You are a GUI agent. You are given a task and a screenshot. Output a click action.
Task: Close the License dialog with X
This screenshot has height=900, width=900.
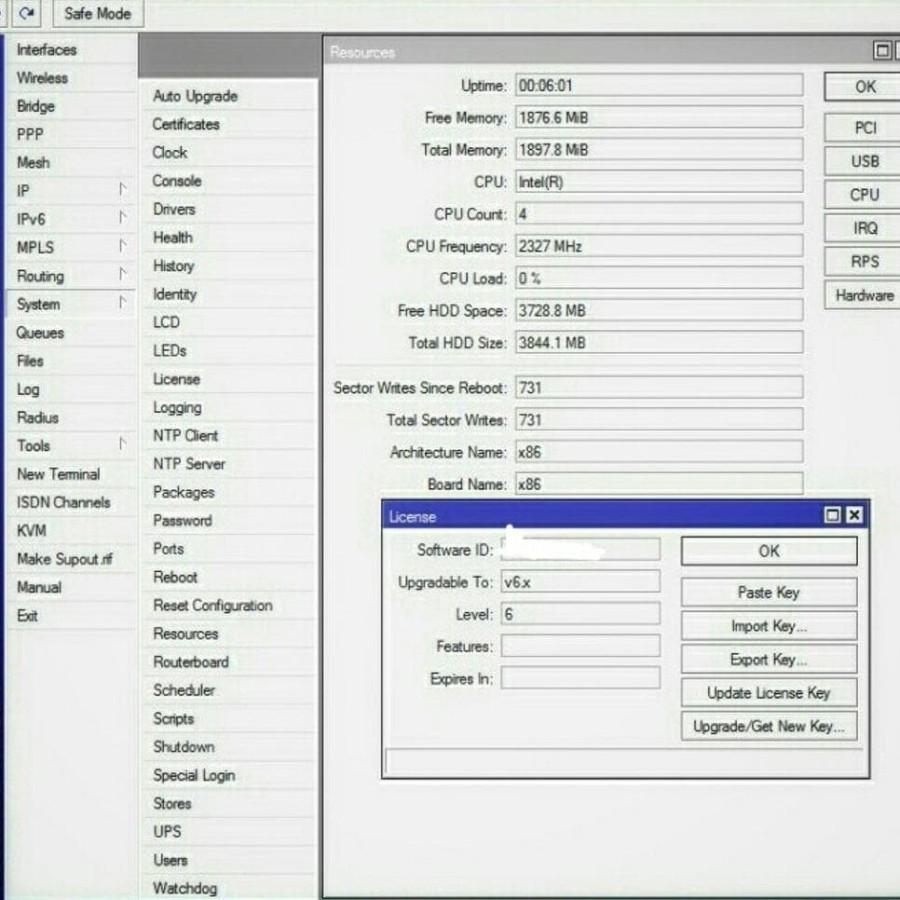pyautogui.click(x=854, y=515)
